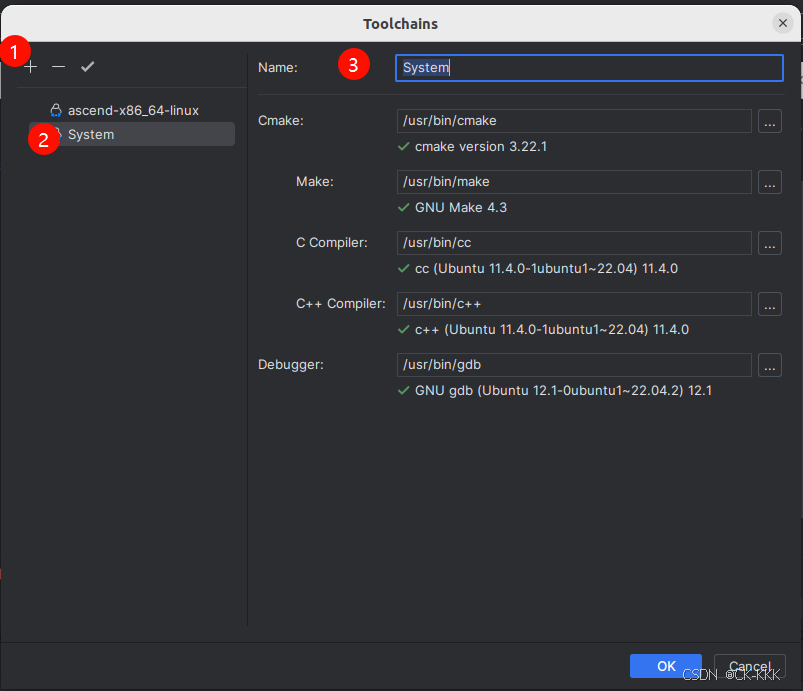Viewport: 803px width, 691px height.
Task: Select the System toolchain entry
Action: point(132,134)
